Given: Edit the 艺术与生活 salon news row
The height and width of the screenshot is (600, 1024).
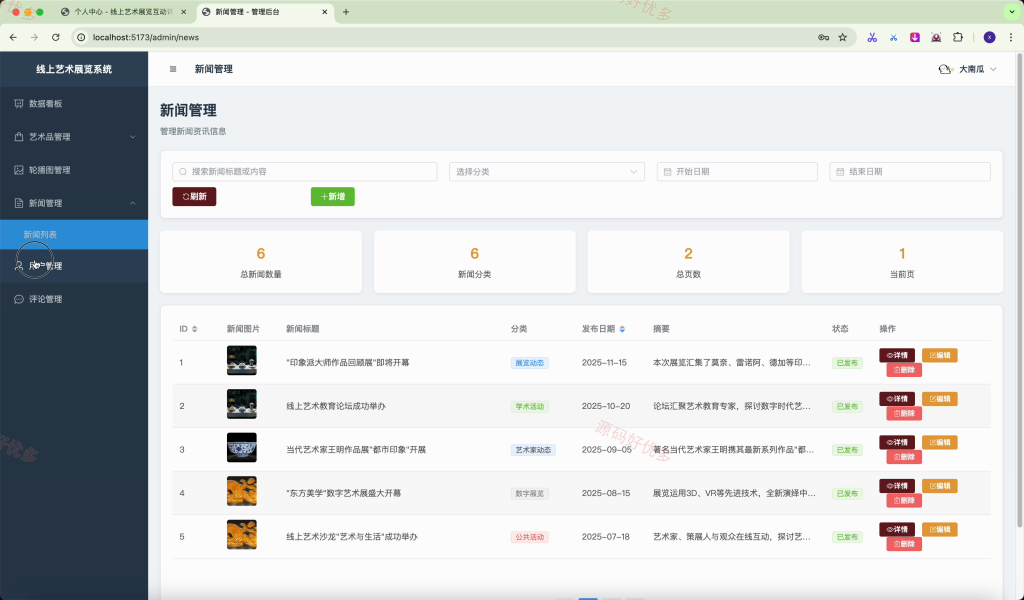Looking at the screenshot, I should (940, 529).
